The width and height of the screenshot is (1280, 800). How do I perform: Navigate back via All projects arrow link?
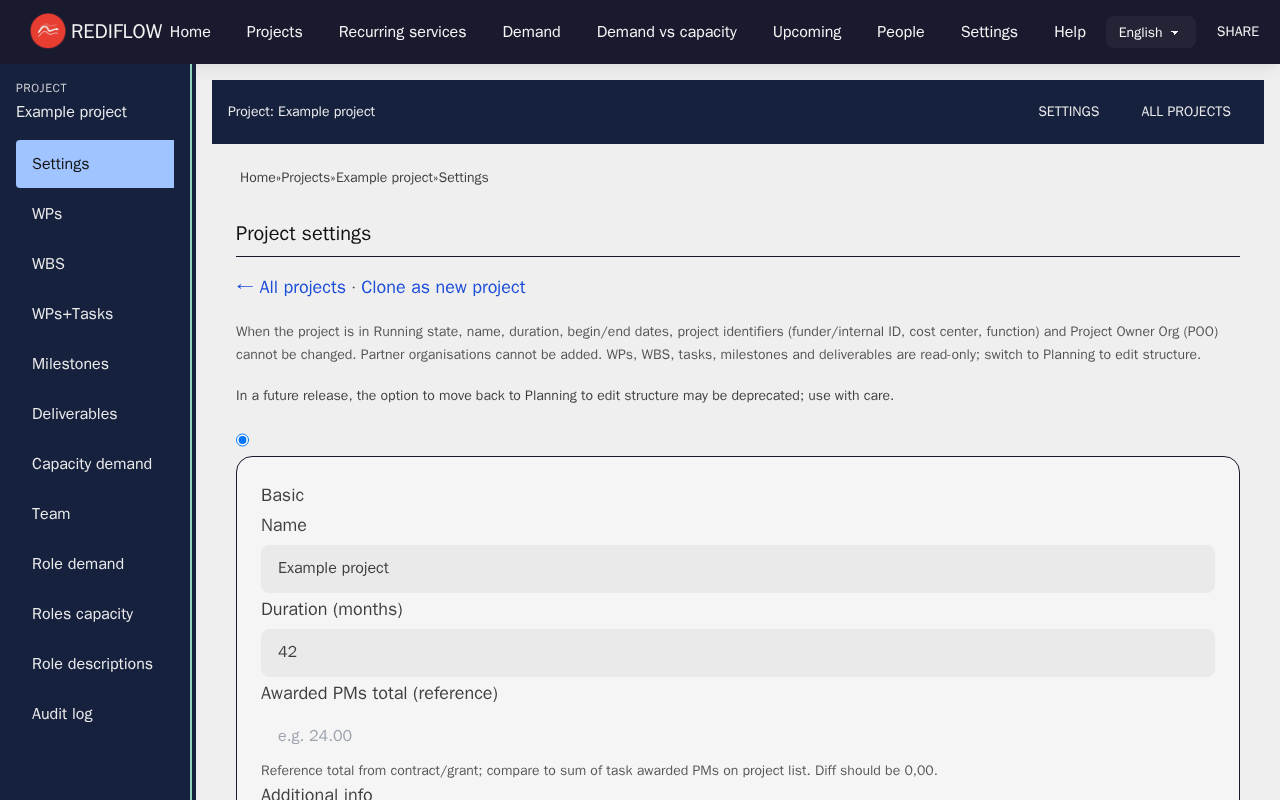click(290, 287)
